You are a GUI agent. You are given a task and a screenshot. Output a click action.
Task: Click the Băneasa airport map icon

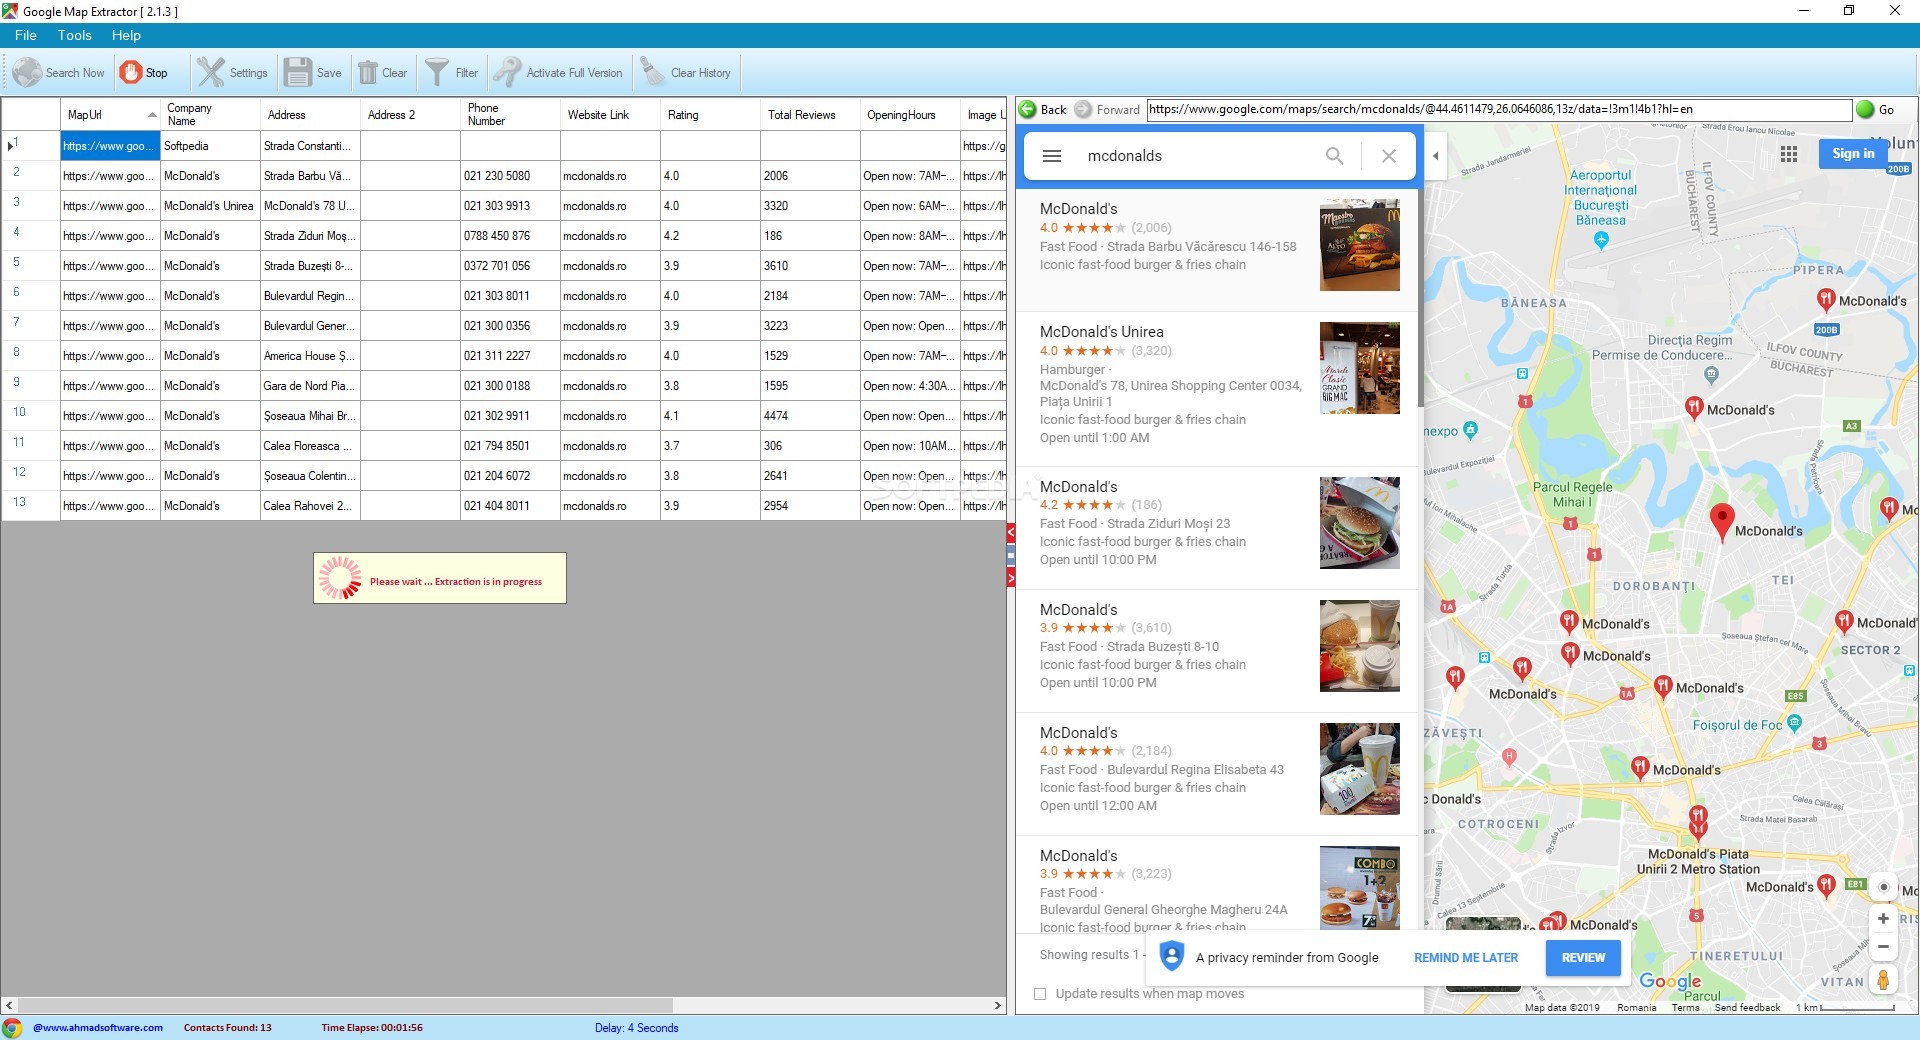1601,240
